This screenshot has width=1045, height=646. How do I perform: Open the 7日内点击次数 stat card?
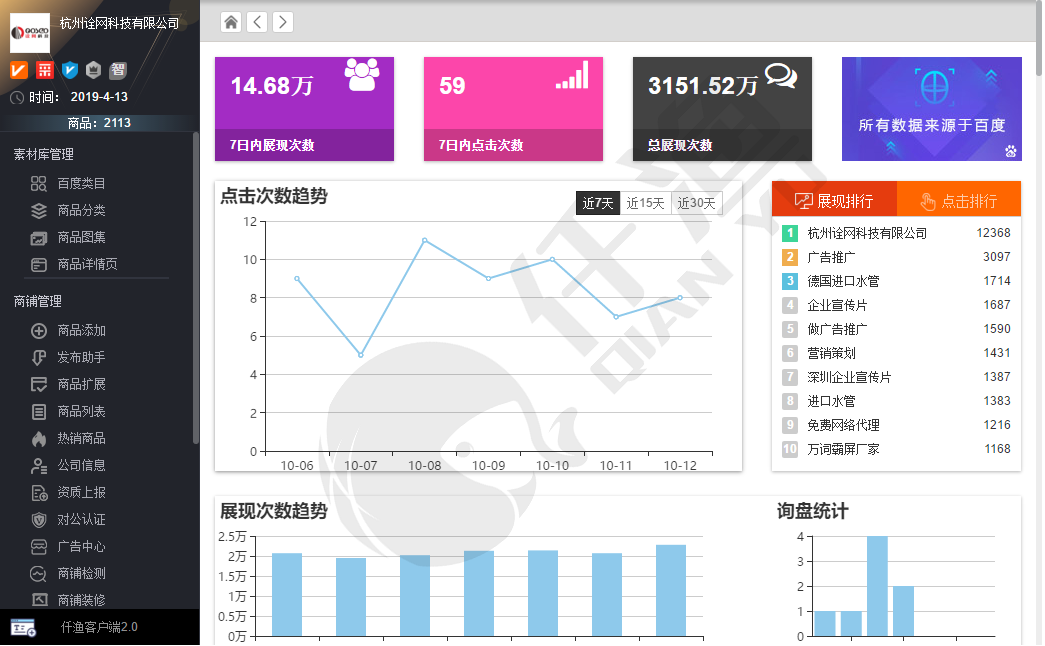[x=513, y=109]
